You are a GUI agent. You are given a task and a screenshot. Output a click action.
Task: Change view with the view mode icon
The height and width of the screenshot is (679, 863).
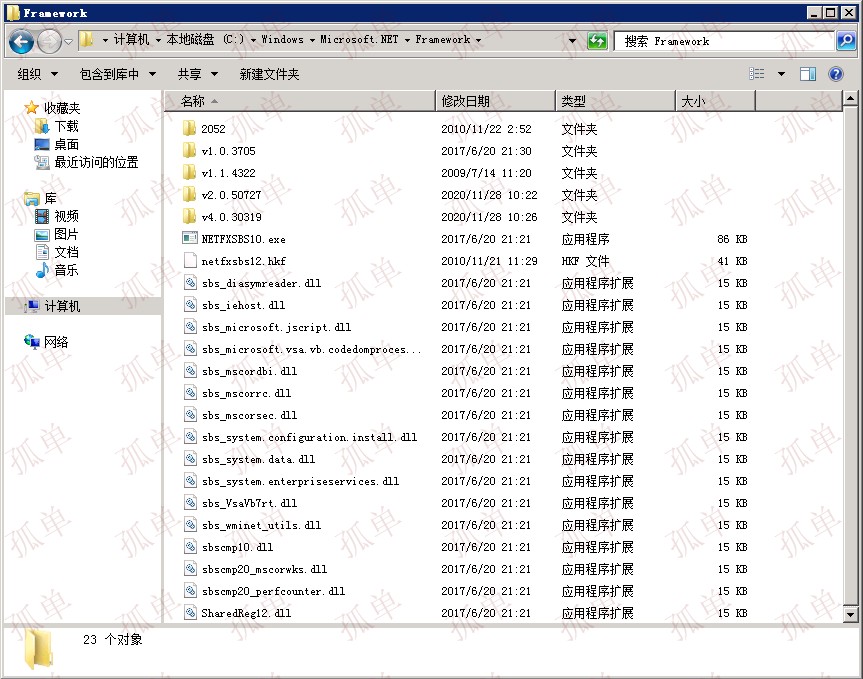pyautogui.click(x=757, y=74)
